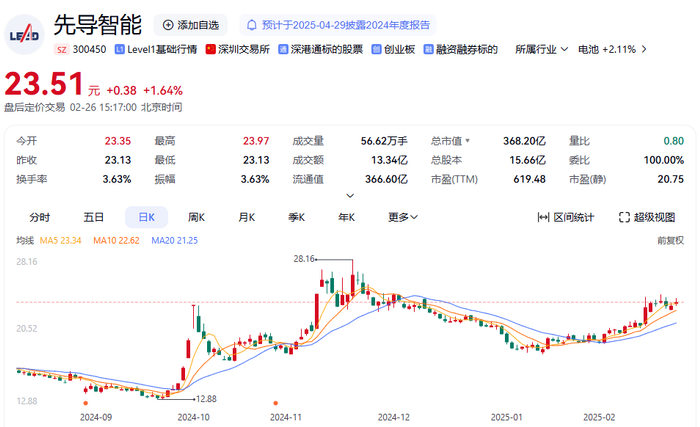Open the 前复权 adjustment selector

pos(671,241)
